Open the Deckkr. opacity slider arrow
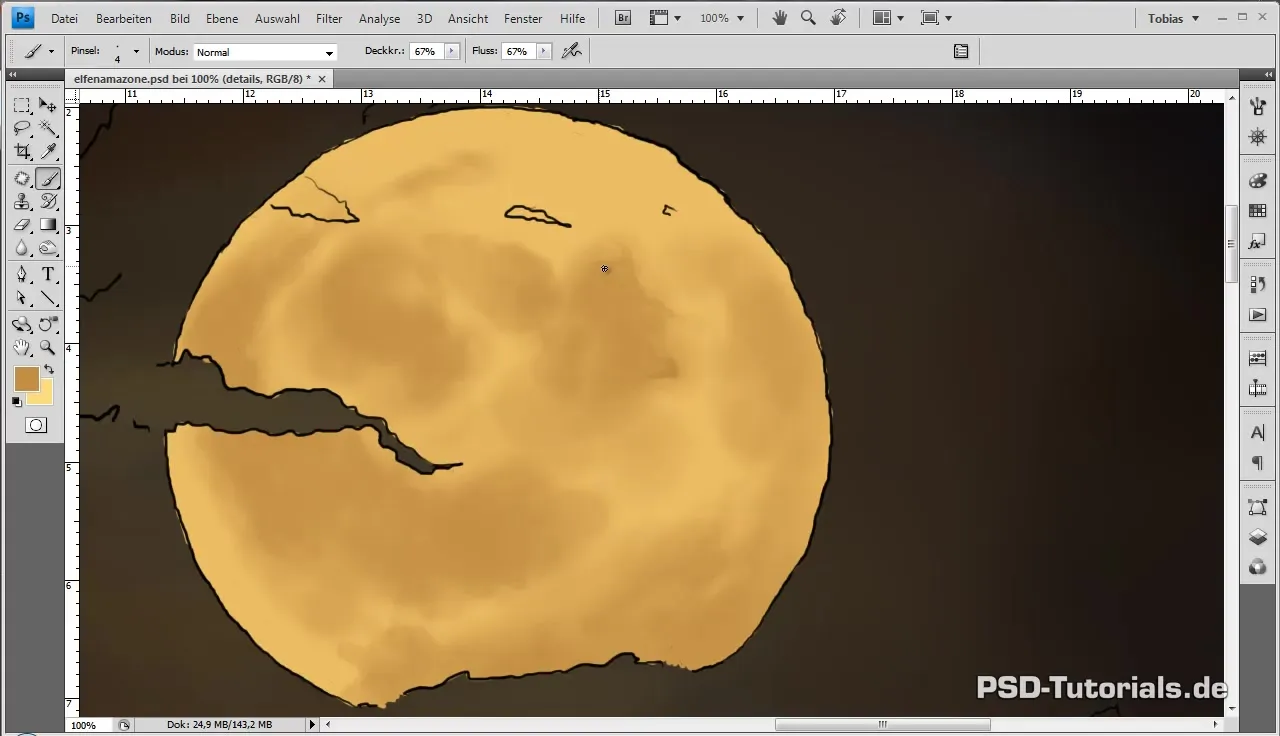This screenshot has width=1280, height=736. 452,51
